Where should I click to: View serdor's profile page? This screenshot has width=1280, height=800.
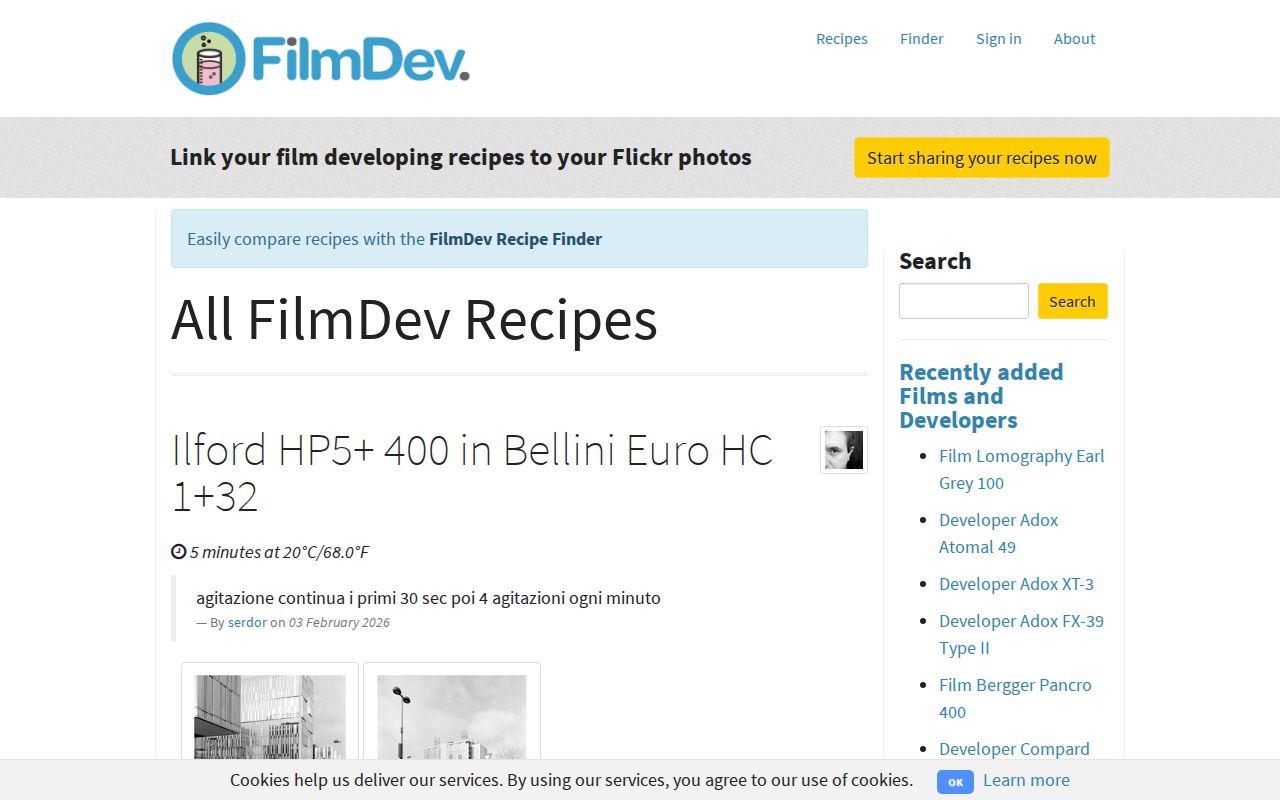[x=246, y=622]
